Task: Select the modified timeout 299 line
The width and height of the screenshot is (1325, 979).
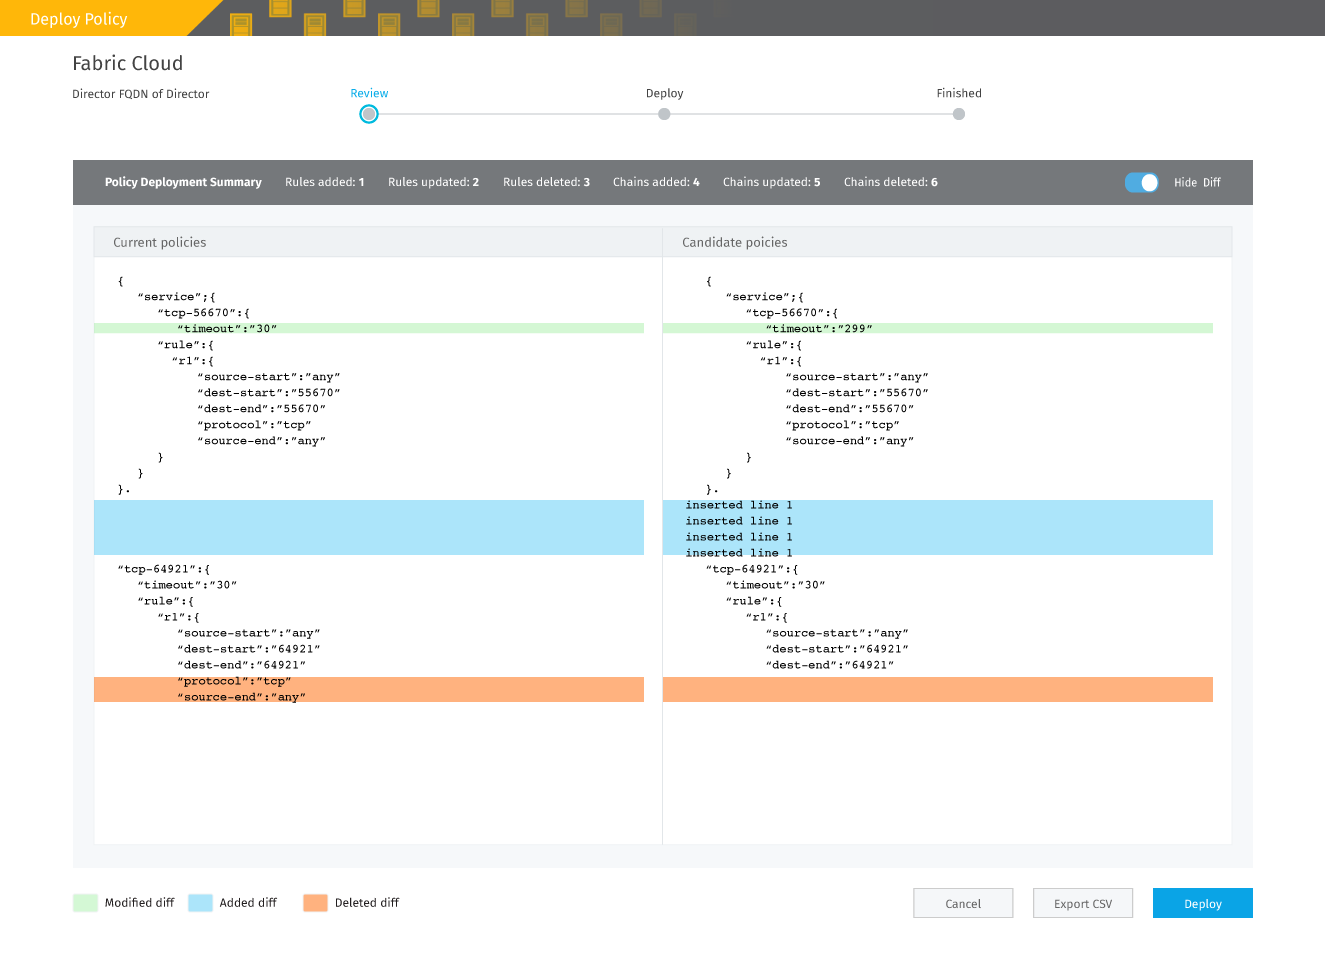Action: point(938,328)
